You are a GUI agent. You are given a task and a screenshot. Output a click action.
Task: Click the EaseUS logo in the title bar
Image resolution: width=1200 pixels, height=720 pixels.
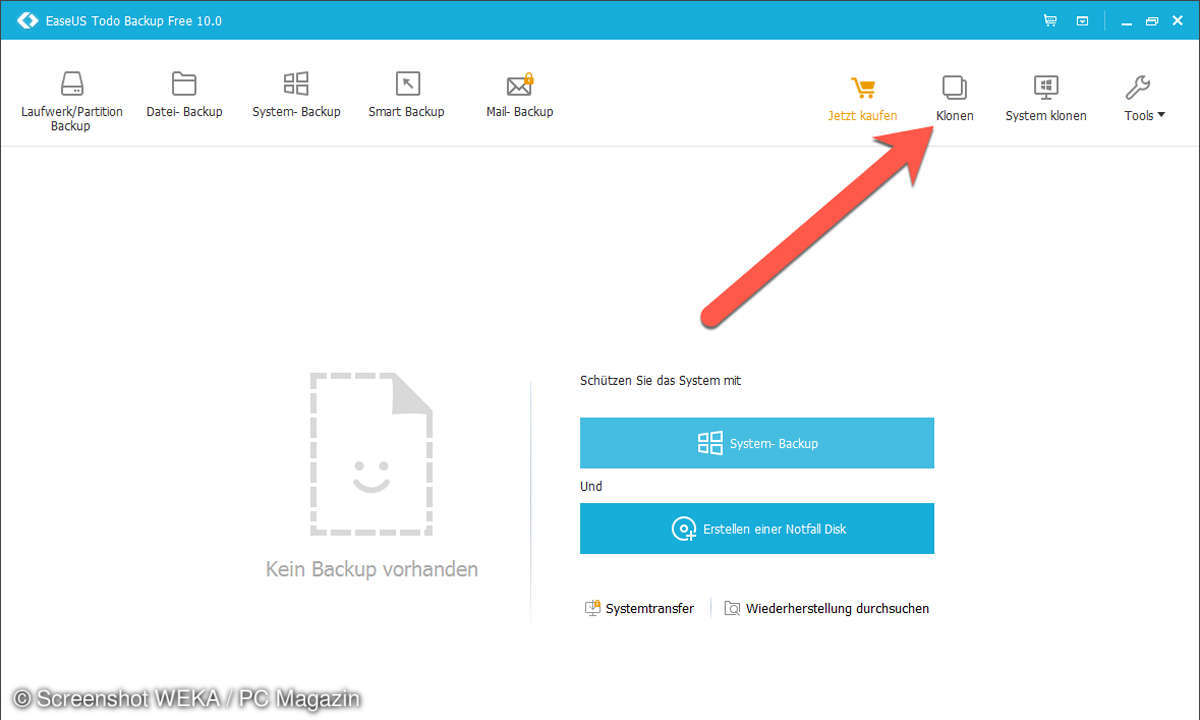(27, 20)
